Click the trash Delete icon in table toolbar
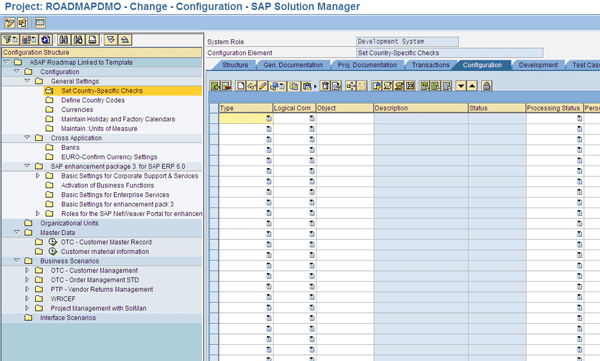600x361 pixels. point(325,86)
